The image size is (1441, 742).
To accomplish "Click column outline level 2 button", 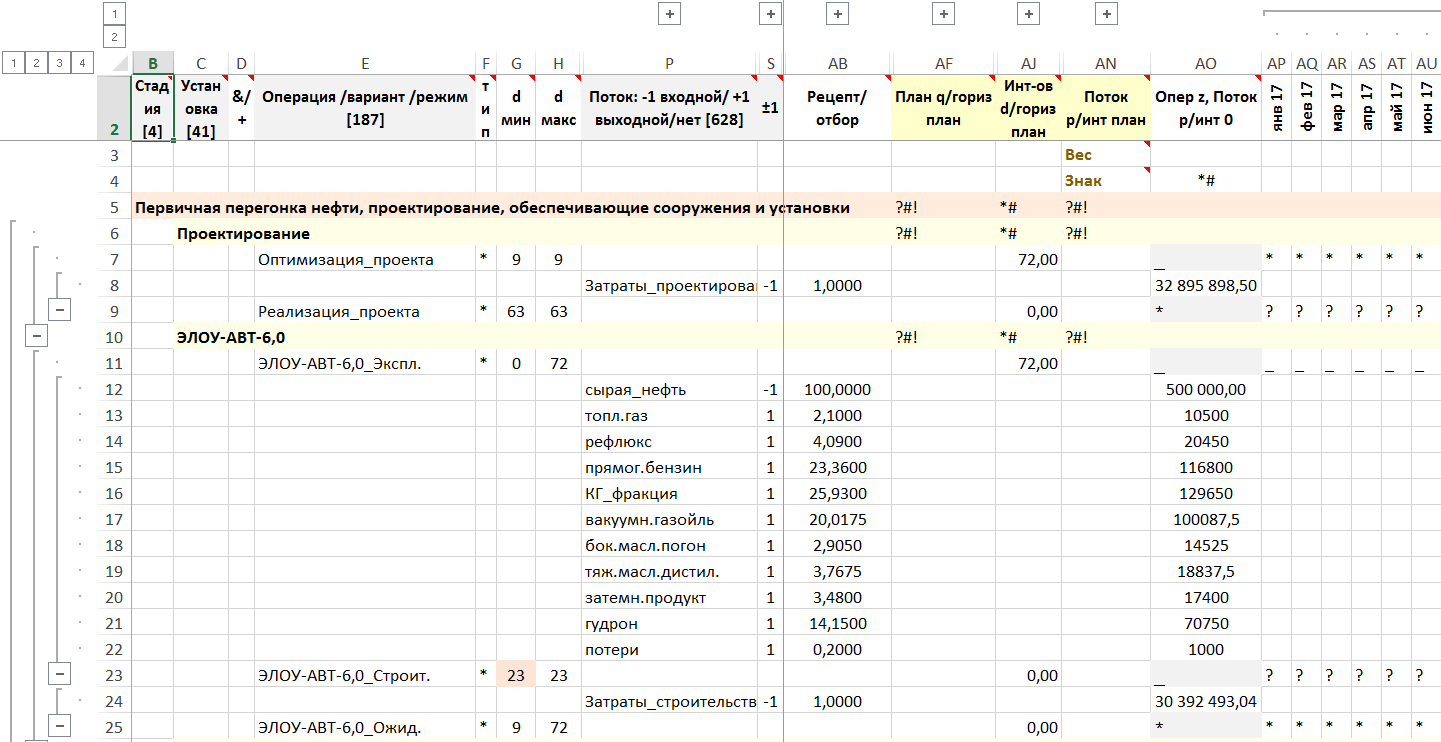I will pos(114,38).
